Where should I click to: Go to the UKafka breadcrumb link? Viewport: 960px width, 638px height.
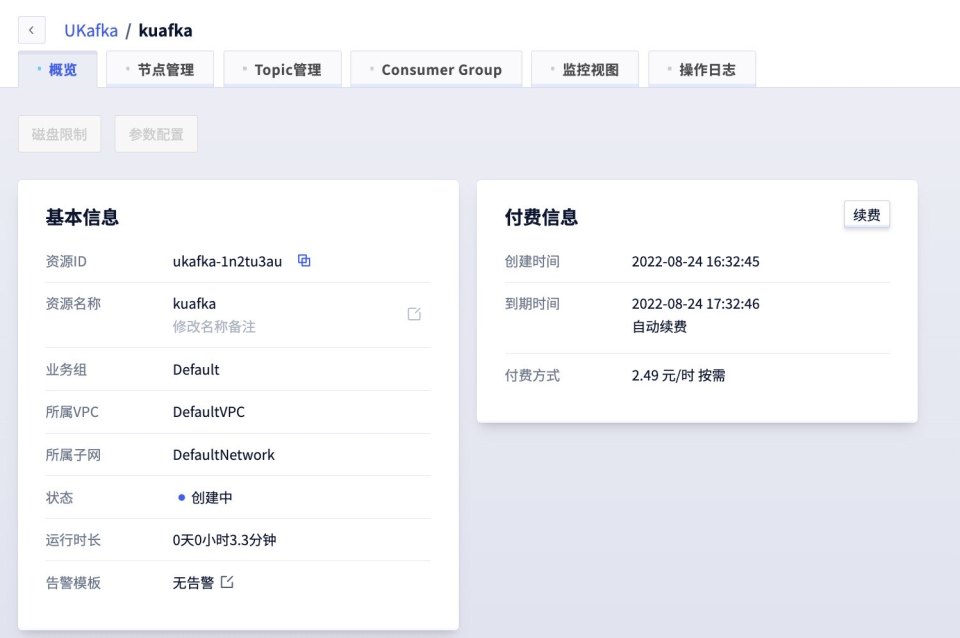[91, 31]
